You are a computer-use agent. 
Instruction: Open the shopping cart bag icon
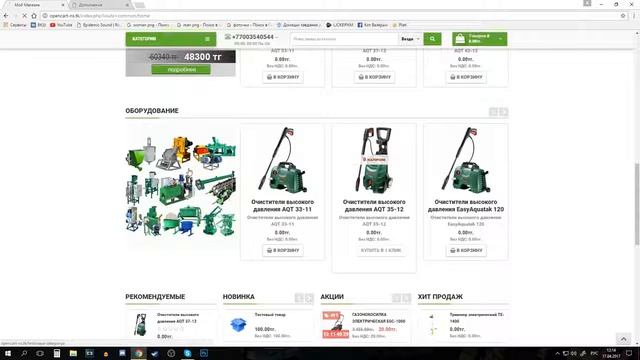tap(460, 39)
